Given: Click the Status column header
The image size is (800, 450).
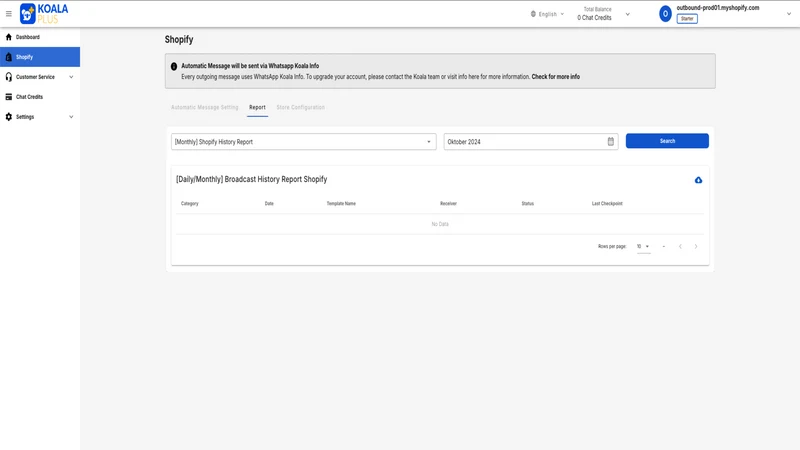Looking at the screenshot, I should coord(528,204).
